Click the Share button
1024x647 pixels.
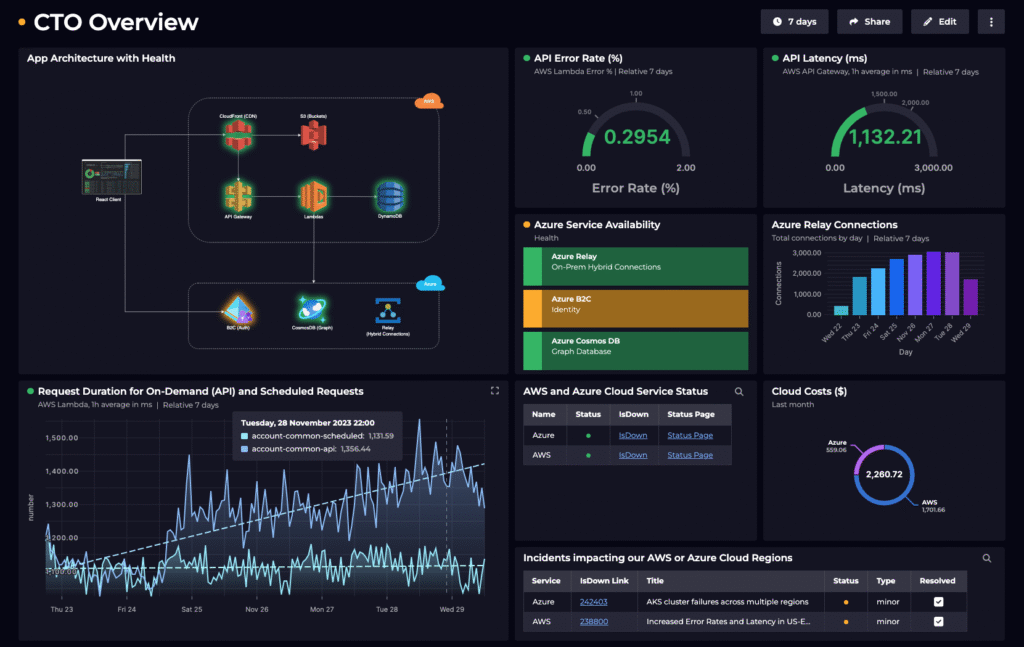(869, 22)
